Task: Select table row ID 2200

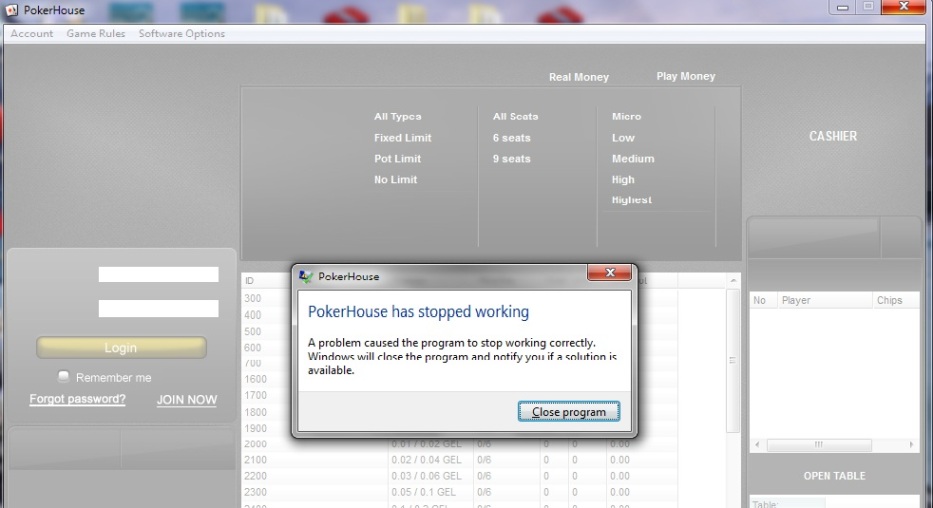Action: coord(459,476)
